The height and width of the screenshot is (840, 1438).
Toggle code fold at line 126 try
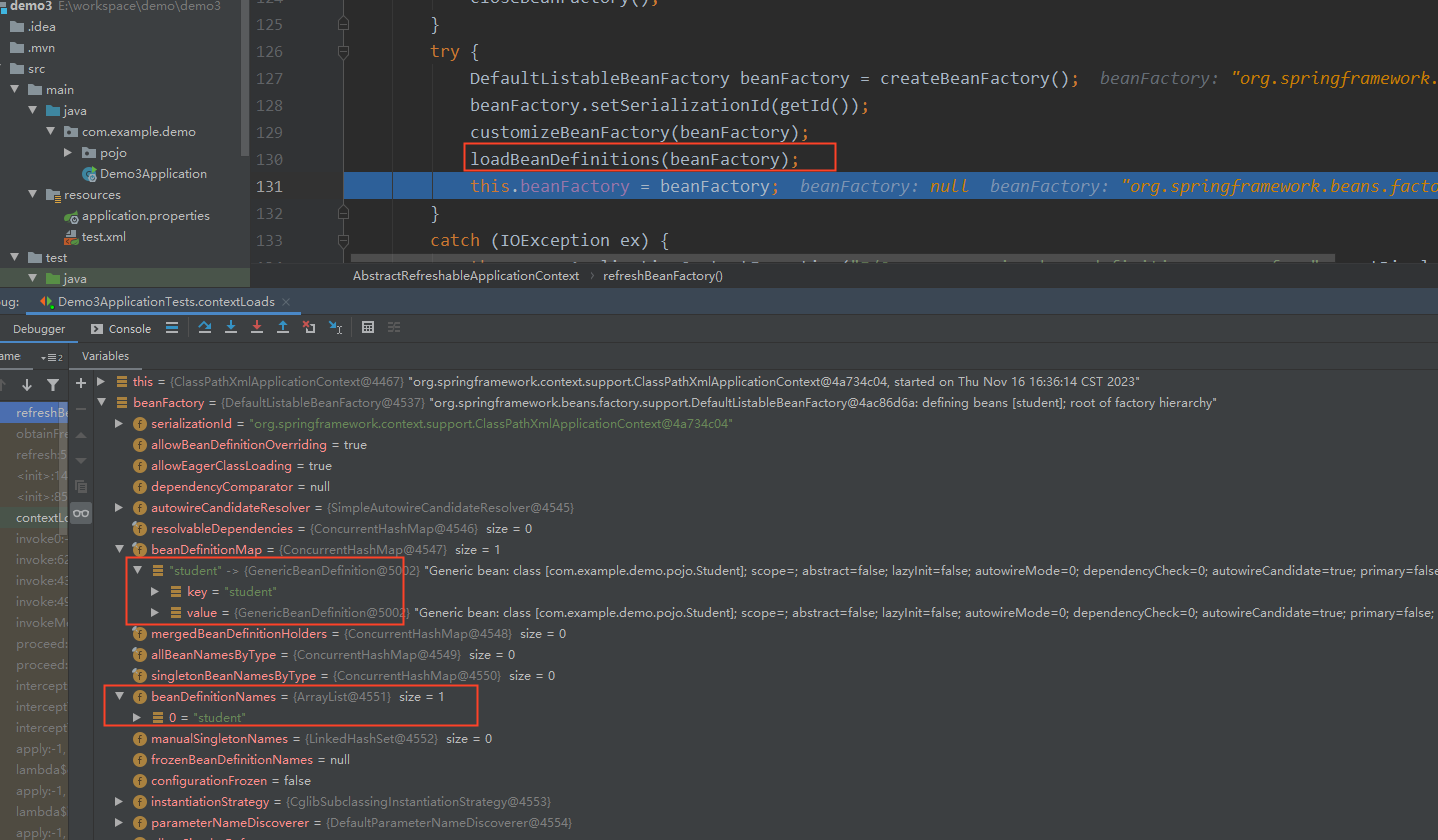[344, 51]
